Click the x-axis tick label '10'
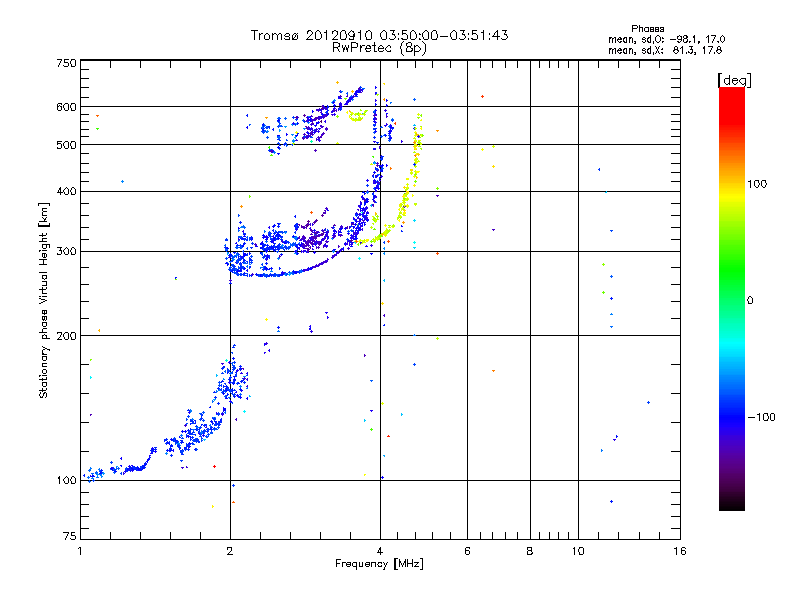800x600 pixels. pos(578,551)
